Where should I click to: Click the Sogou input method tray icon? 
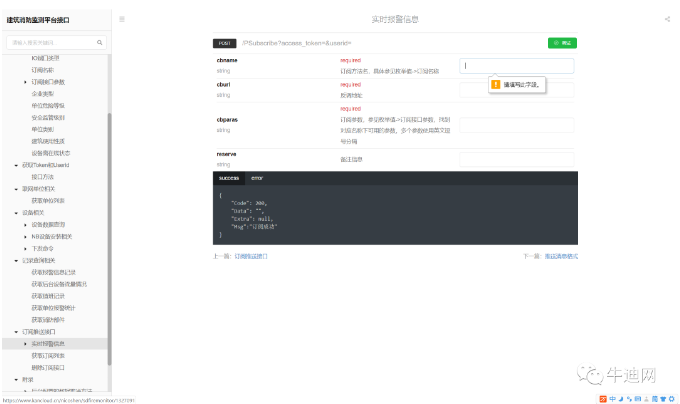coord(602,397)
